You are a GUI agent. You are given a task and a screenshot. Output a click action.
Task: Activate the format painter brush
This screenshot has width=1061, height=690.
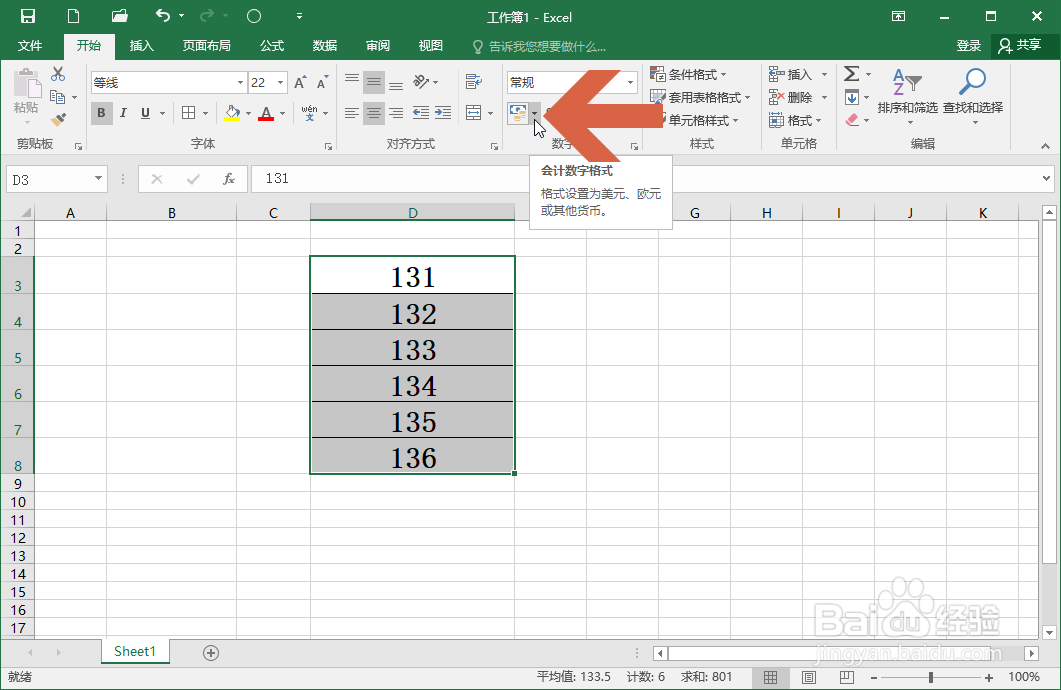coord(58,120)
